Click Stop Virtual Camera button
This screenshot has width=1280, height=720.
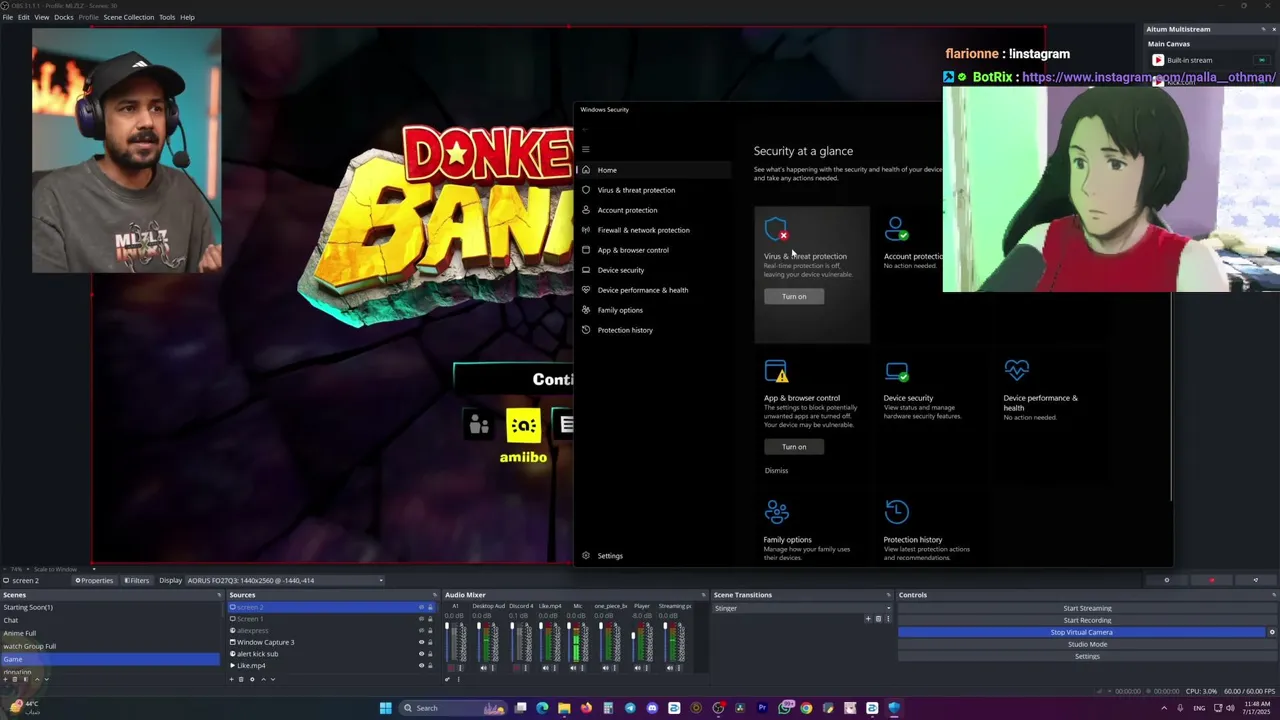pos(1081,632)
